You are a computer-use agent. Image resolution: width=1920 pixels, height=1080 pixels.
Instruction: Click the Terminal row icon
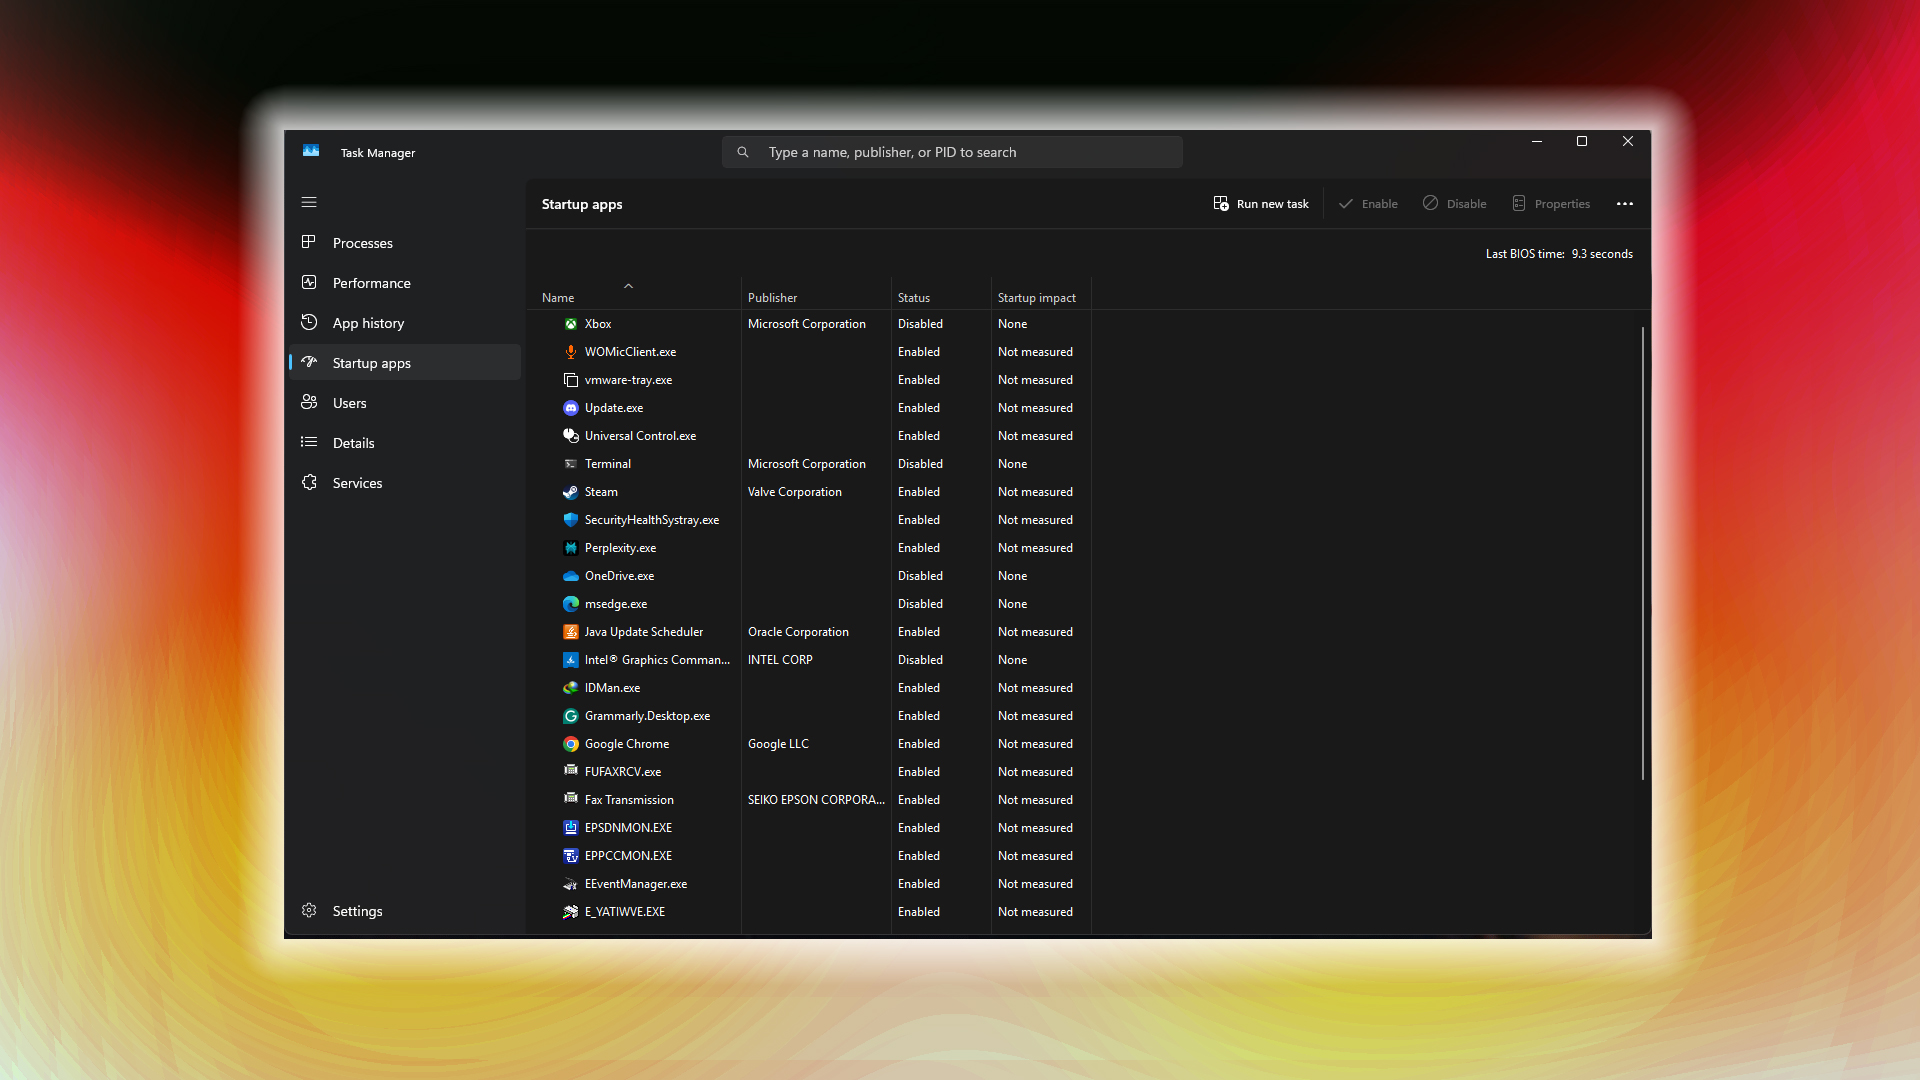point(570,464)
